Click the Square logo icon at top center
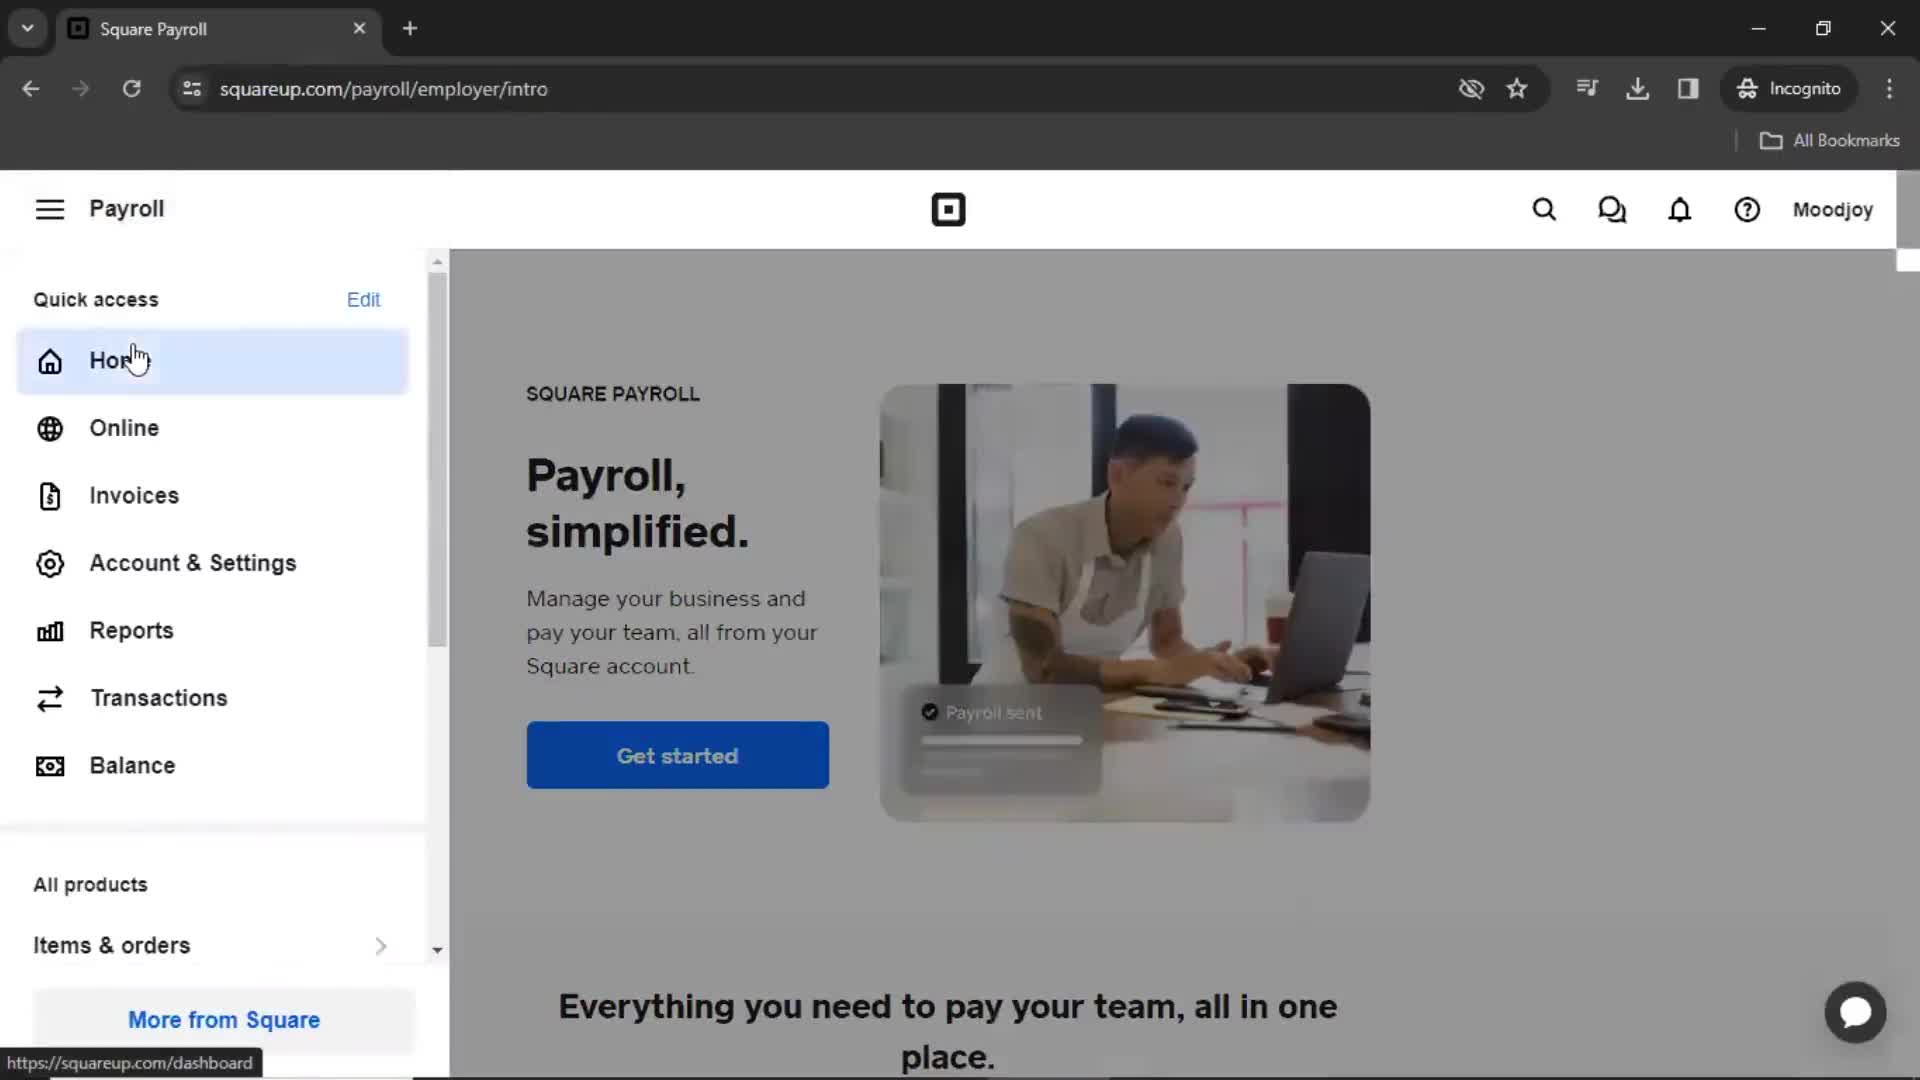This screenshot has width=1920, height=1080. click(x=948, y=210)
